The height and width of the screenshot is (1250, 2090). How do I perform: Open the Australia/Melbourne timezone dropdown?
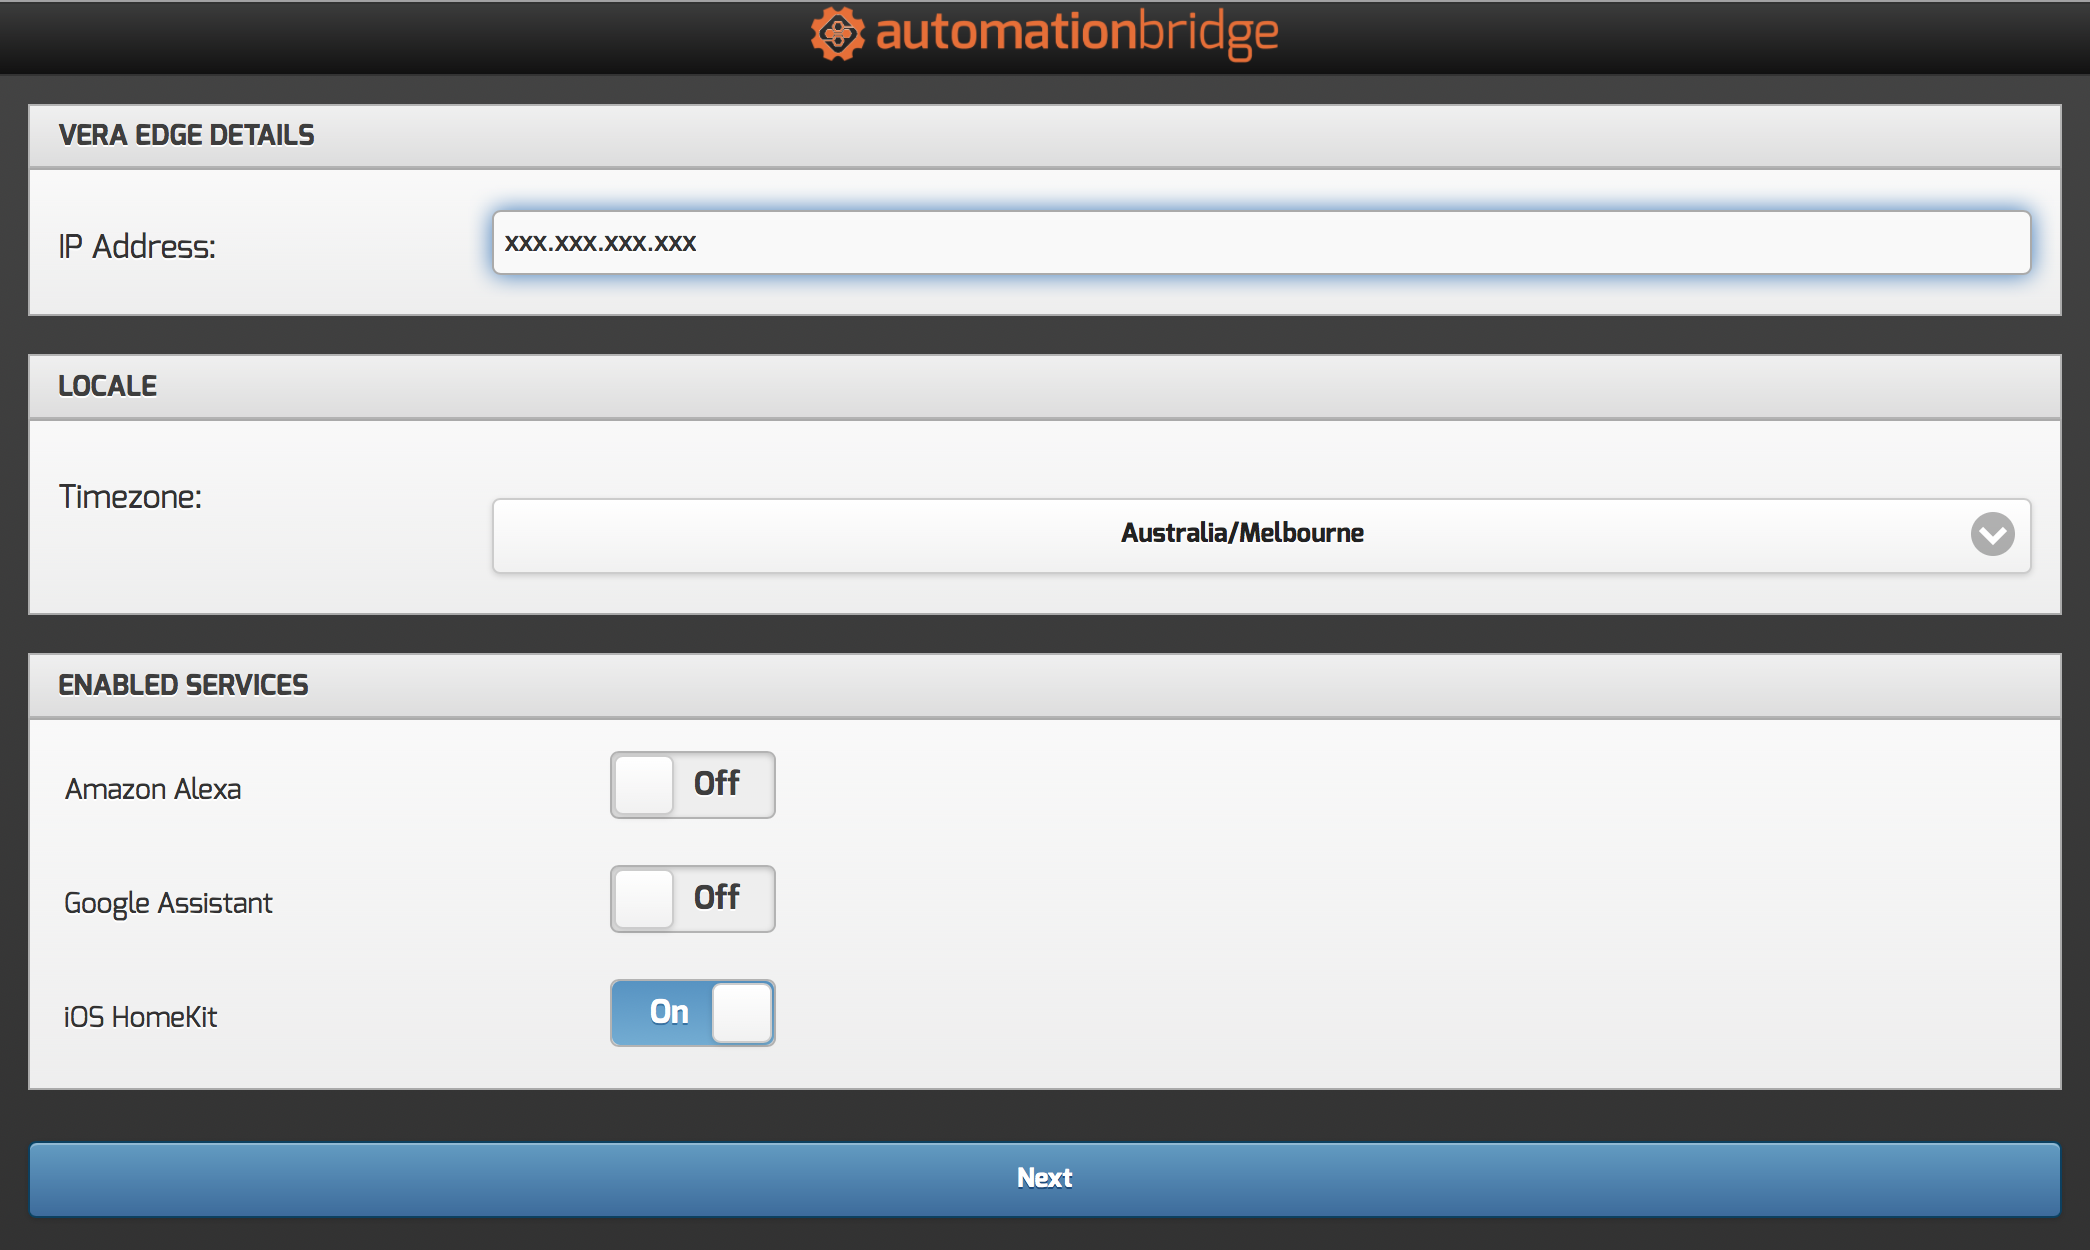[x=1240, y=534]
